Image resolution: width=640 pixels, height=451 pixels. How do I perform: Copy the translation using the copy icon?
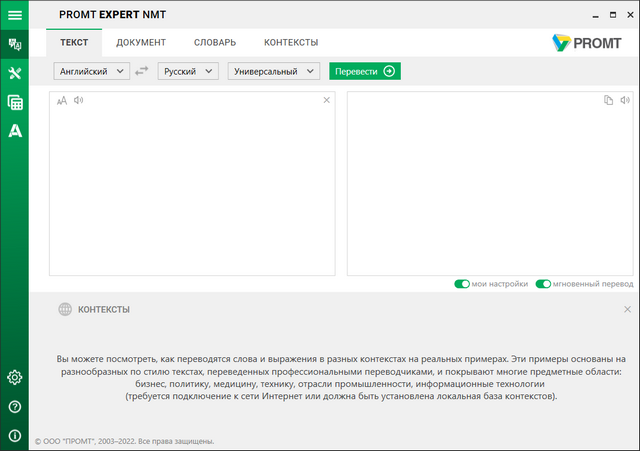[608, 100]
